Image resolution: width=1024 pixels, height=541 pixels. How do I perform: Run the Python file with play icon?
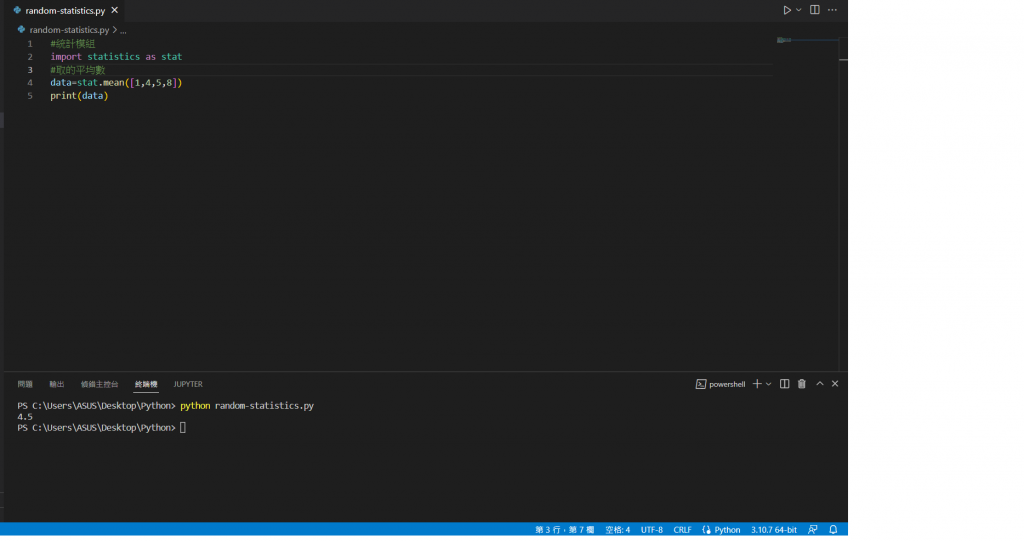(x=787, y=10)
